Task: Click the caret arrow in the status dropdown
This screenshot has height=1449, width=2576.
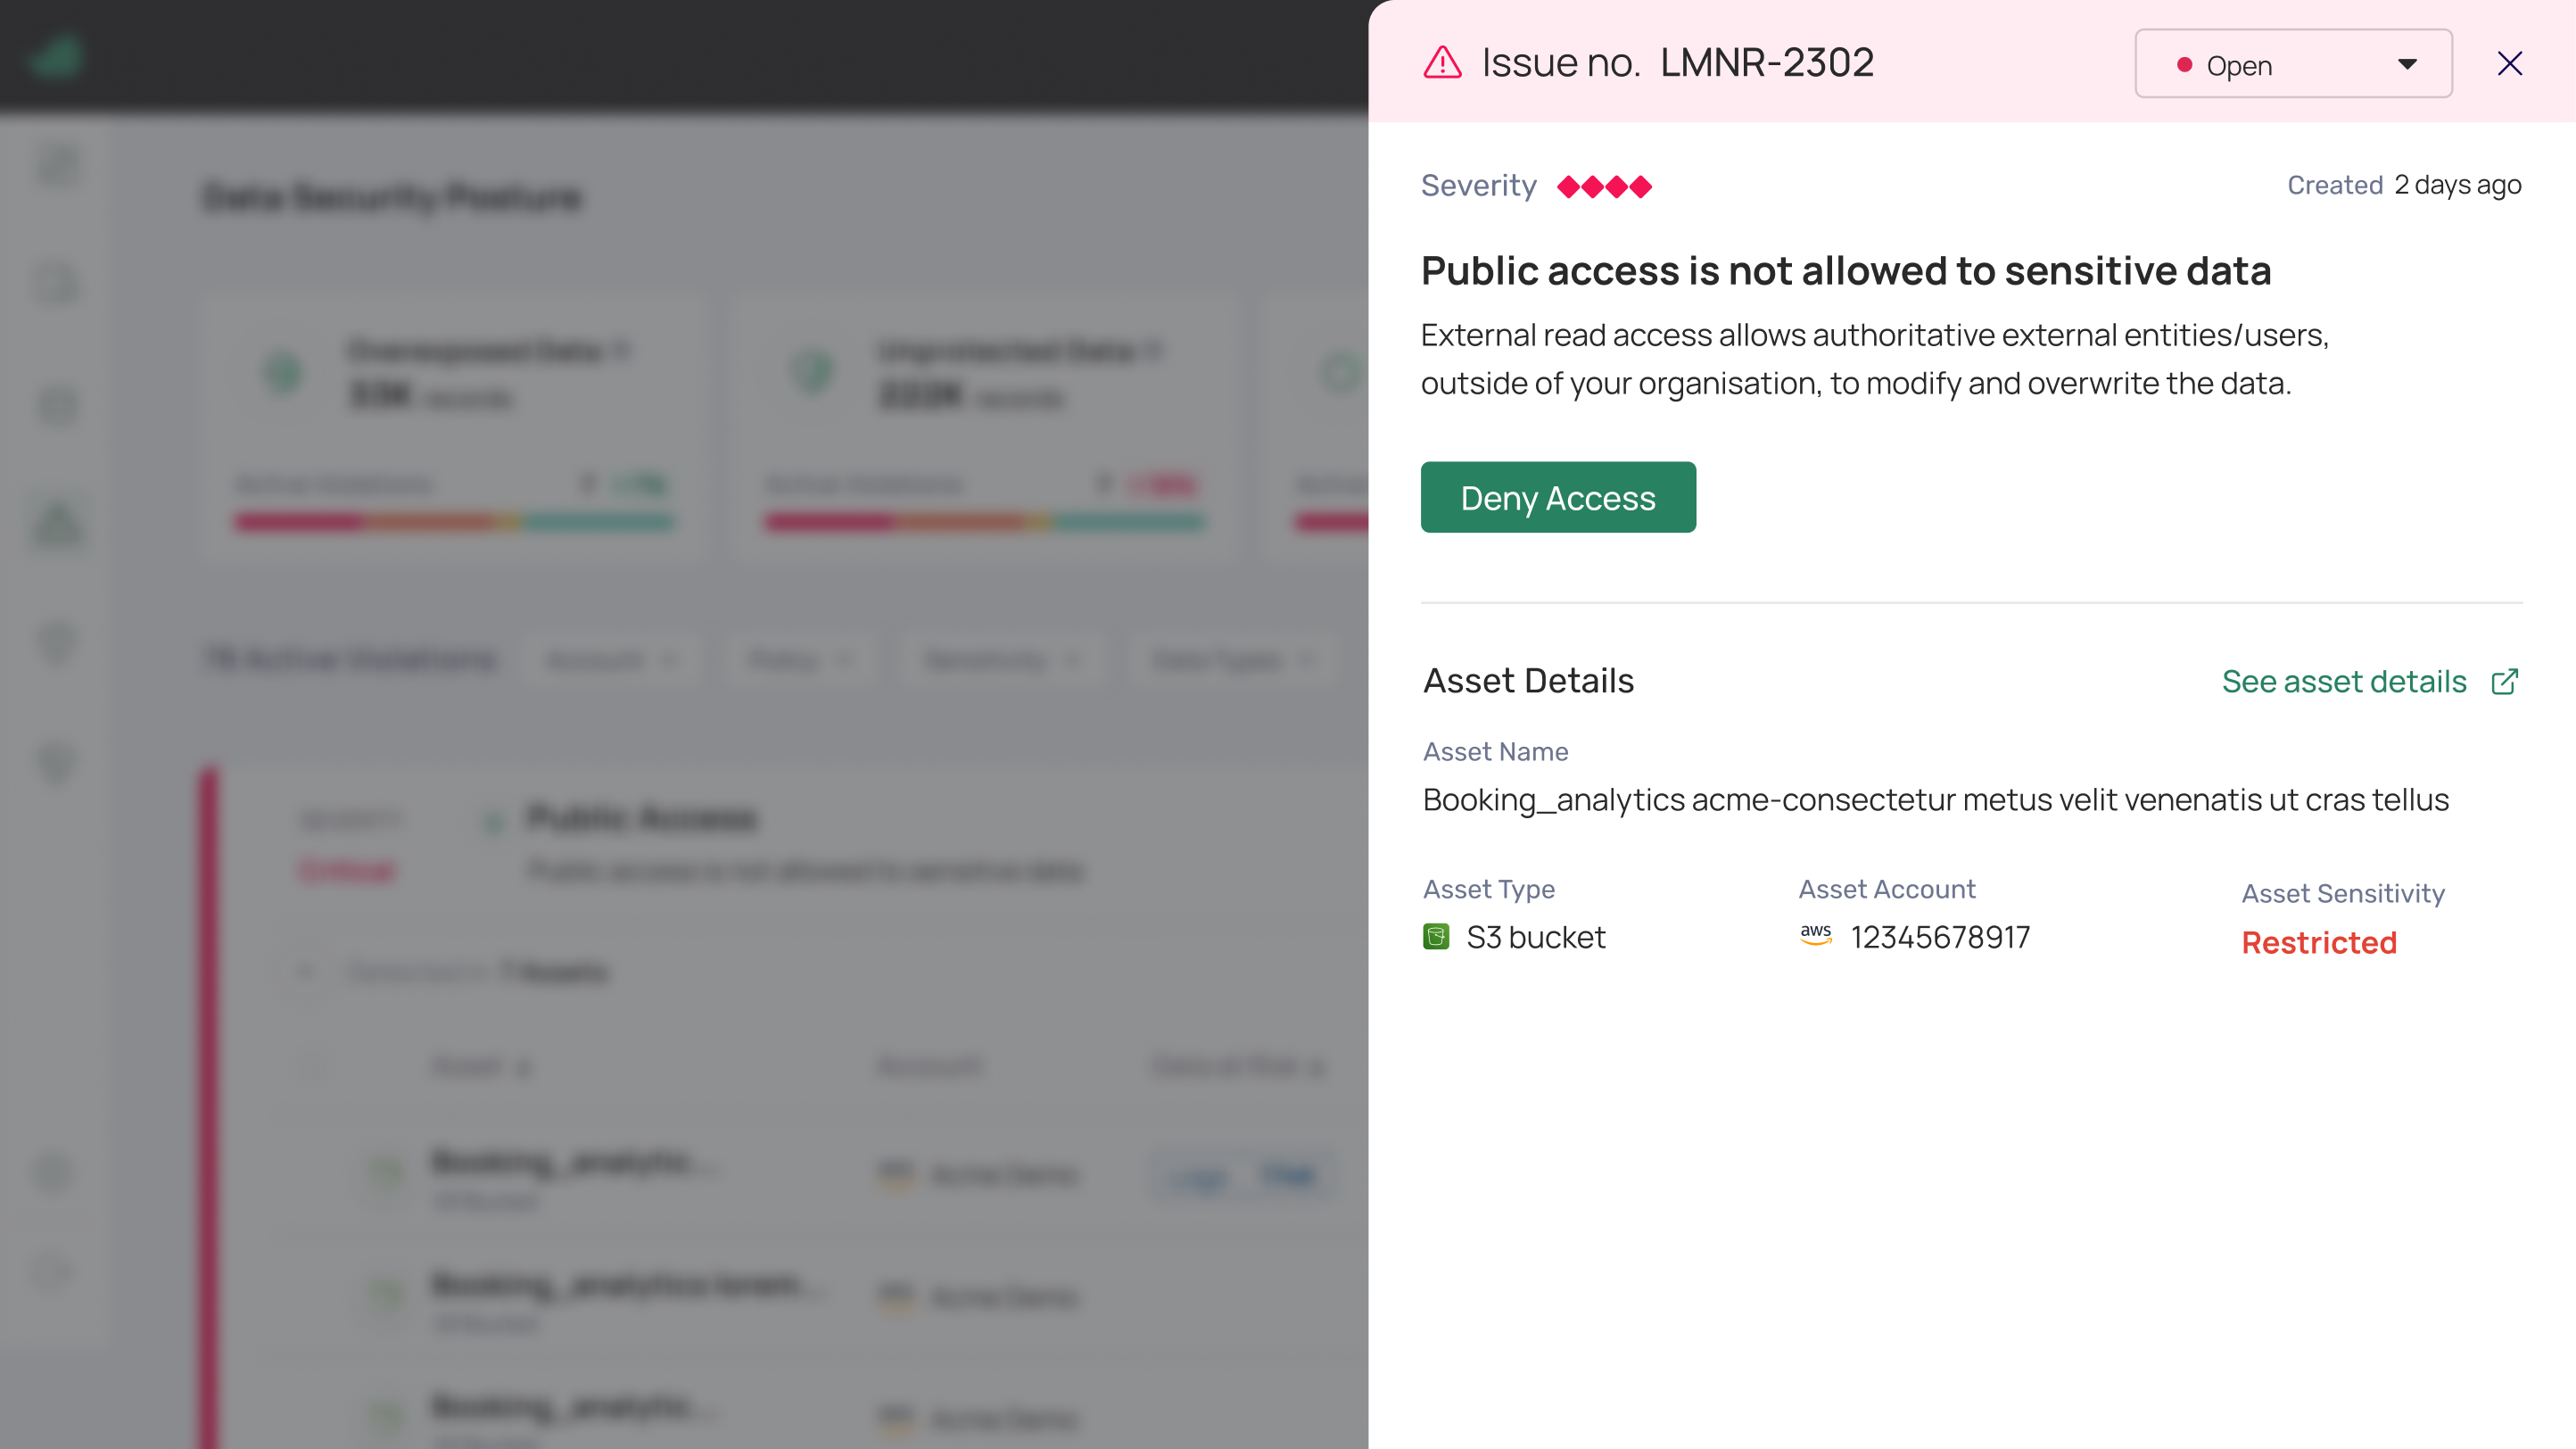Action: coord(2407,65)
